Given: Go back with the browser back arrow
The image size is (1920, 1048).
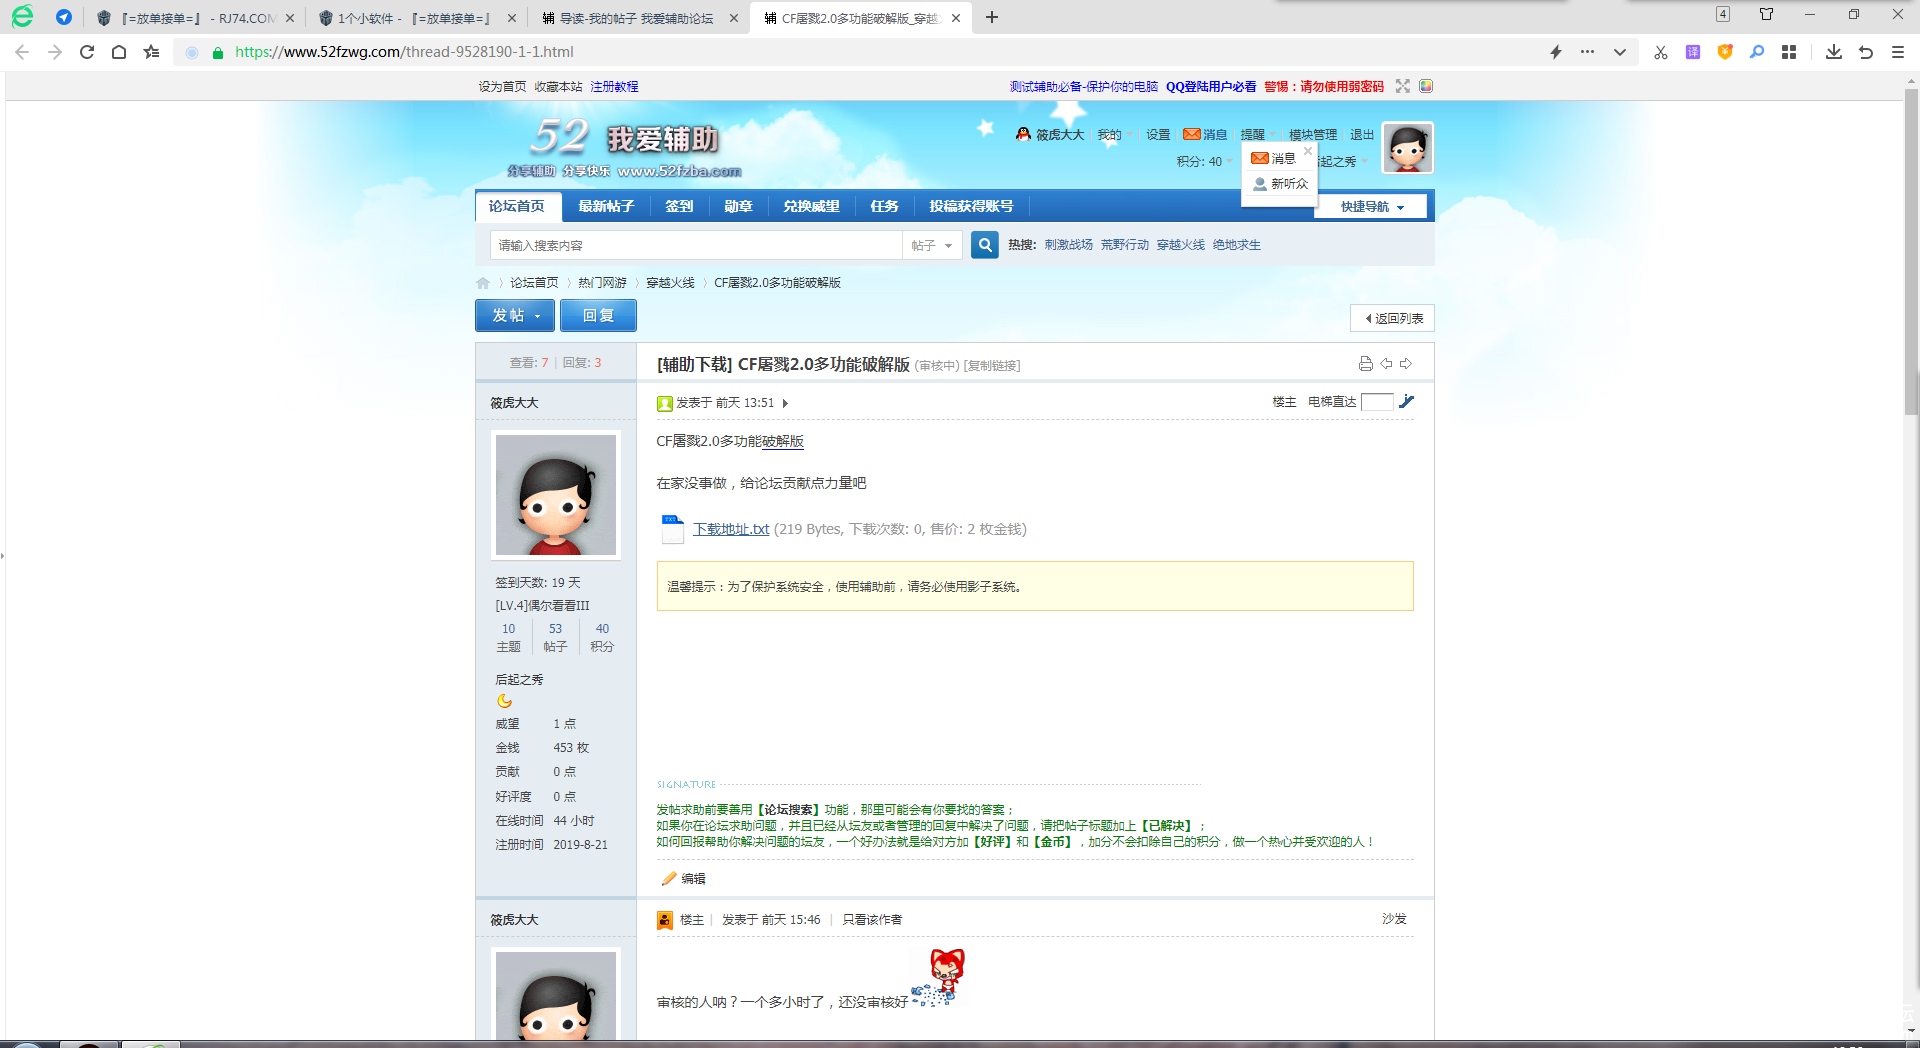Looking at the screenshot, I should (x=22, y=52).
